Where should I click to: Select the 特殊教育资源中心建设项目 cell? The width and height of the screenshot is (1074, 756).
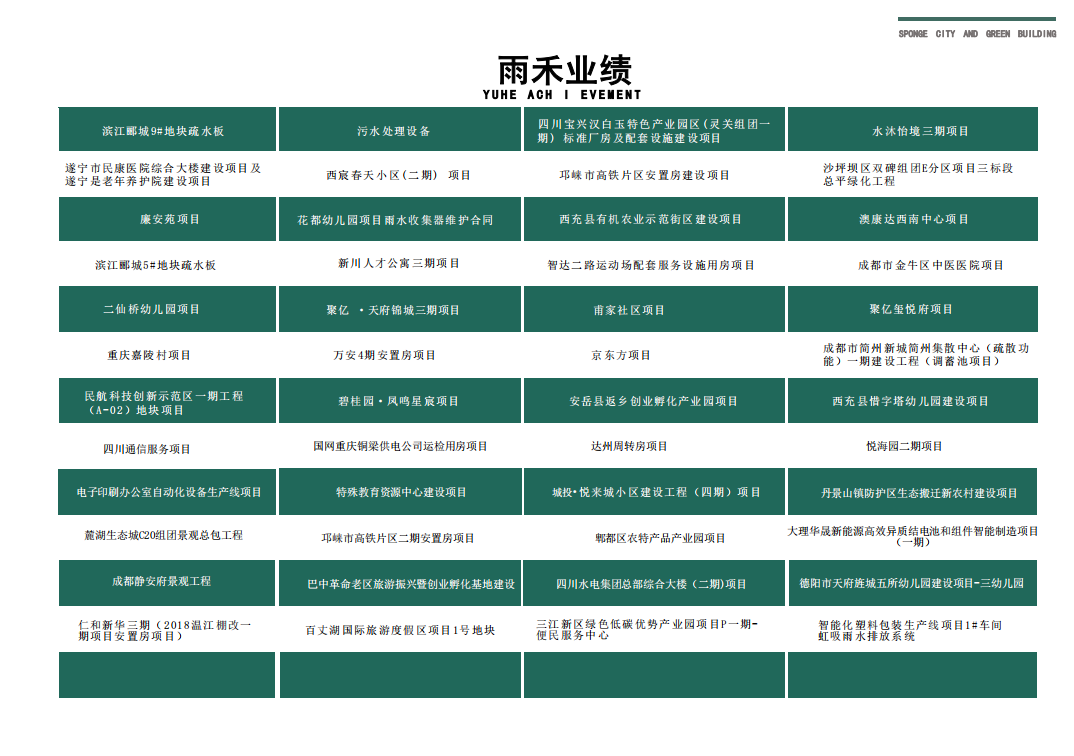(x=399, y=492)
